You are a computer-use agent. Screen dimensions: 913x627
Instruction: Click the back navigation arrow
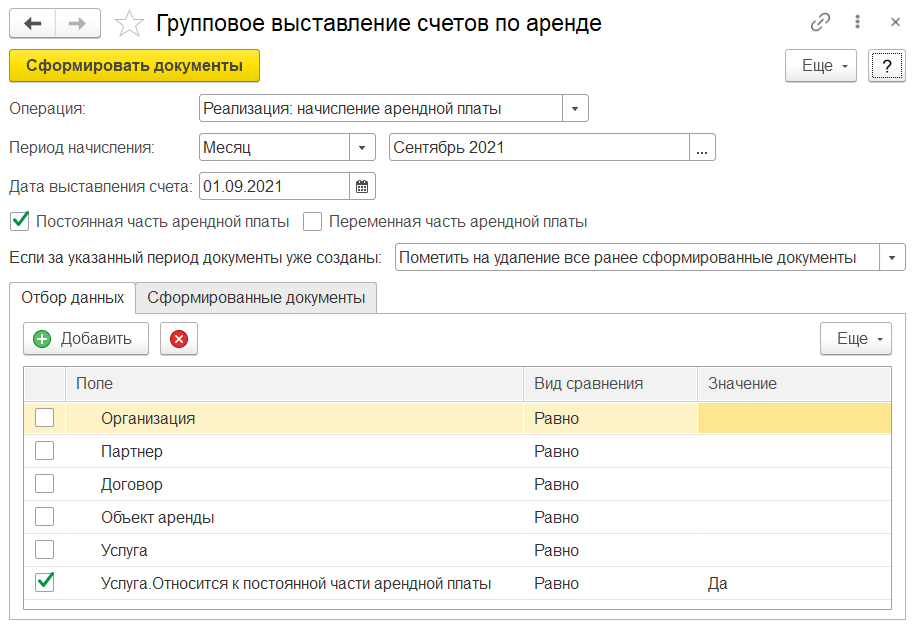[x=33, y=22]
